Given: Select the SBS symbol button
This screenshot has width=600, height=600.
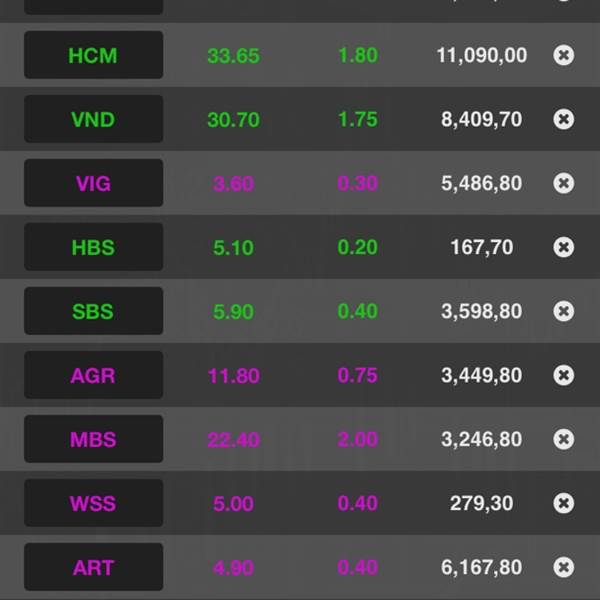Looking at the screenshot, I should (x=93, y=311).
